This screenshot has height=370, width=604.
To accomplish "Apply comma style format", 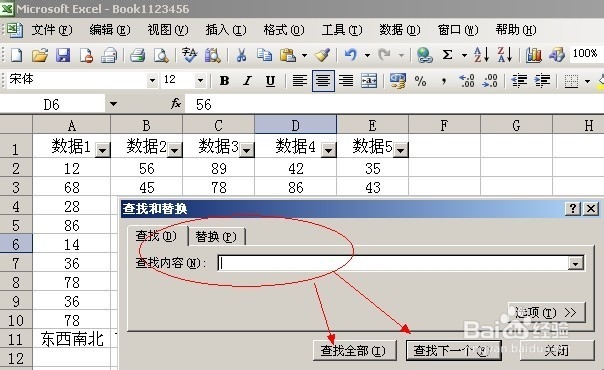I will click(444, 81).
